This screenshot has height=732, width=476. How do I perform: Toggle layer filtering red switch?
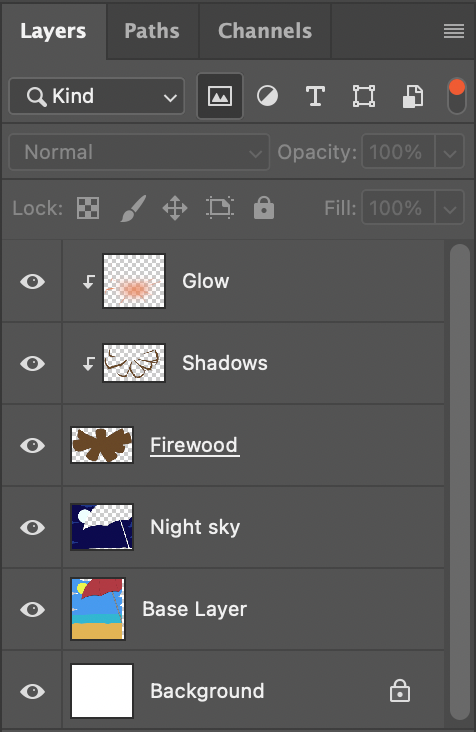456,96
